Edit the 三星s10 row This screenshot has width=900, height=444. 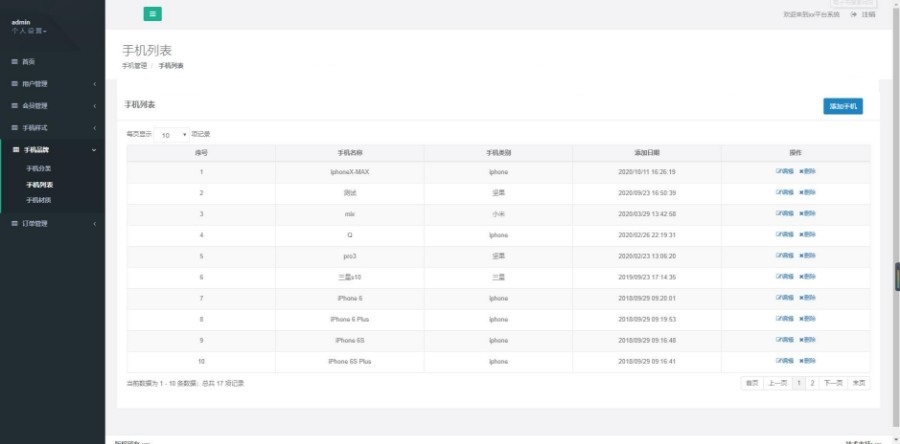pos(785,276)
